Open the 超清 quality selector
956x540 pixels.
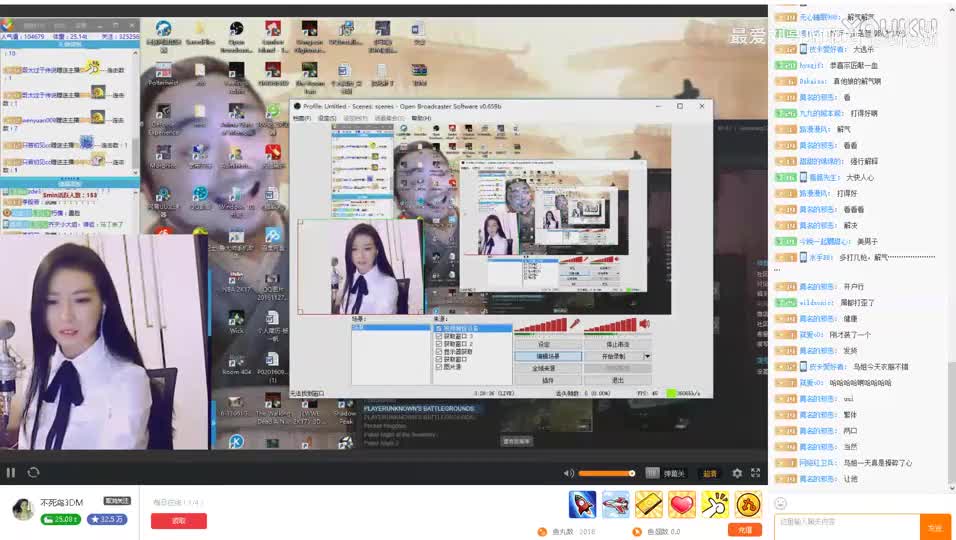point(710,473)
